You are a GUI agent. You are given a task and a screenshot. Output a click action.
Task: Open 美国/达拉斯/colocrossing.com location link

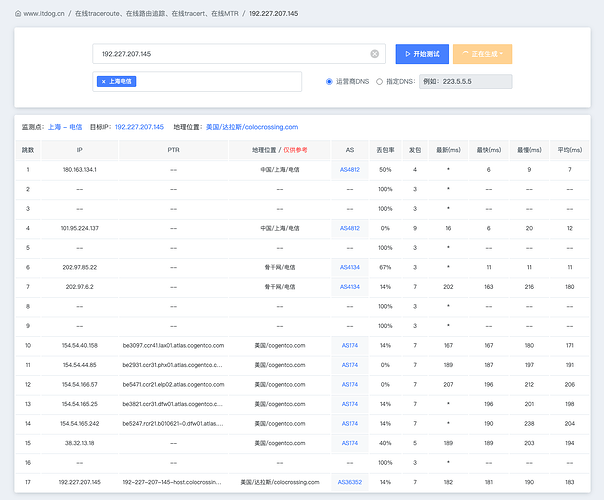[x=252, y=127]
